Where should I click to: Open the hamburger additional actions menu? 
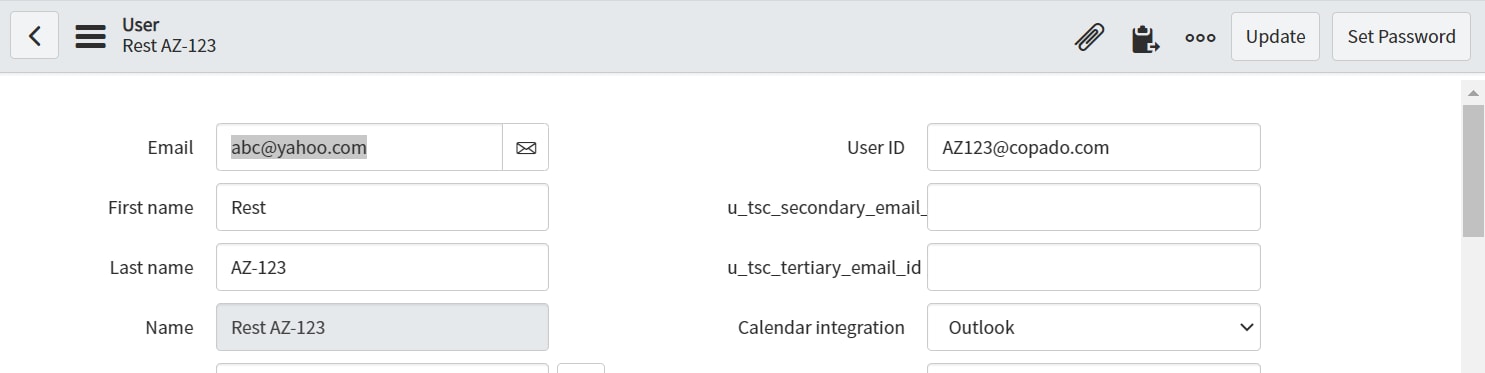pyautogui.click(x=91, y=36)
